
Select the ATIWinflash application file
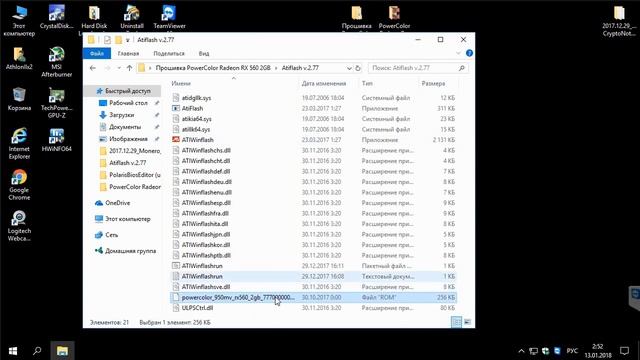pyautogui.click(x=313, y=140)
